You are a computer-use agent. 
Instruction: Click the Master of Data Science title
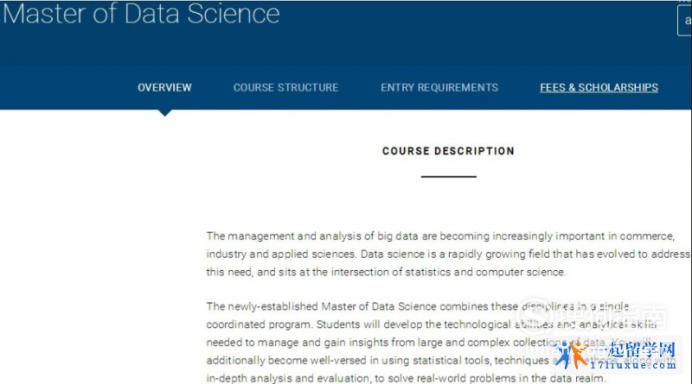click(x=141, y=13)
